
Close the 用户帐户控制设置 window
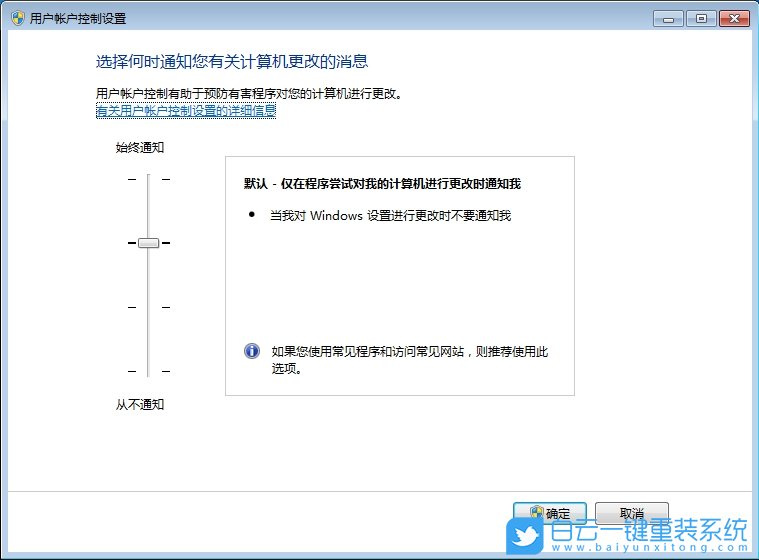(x=734, y=19)
